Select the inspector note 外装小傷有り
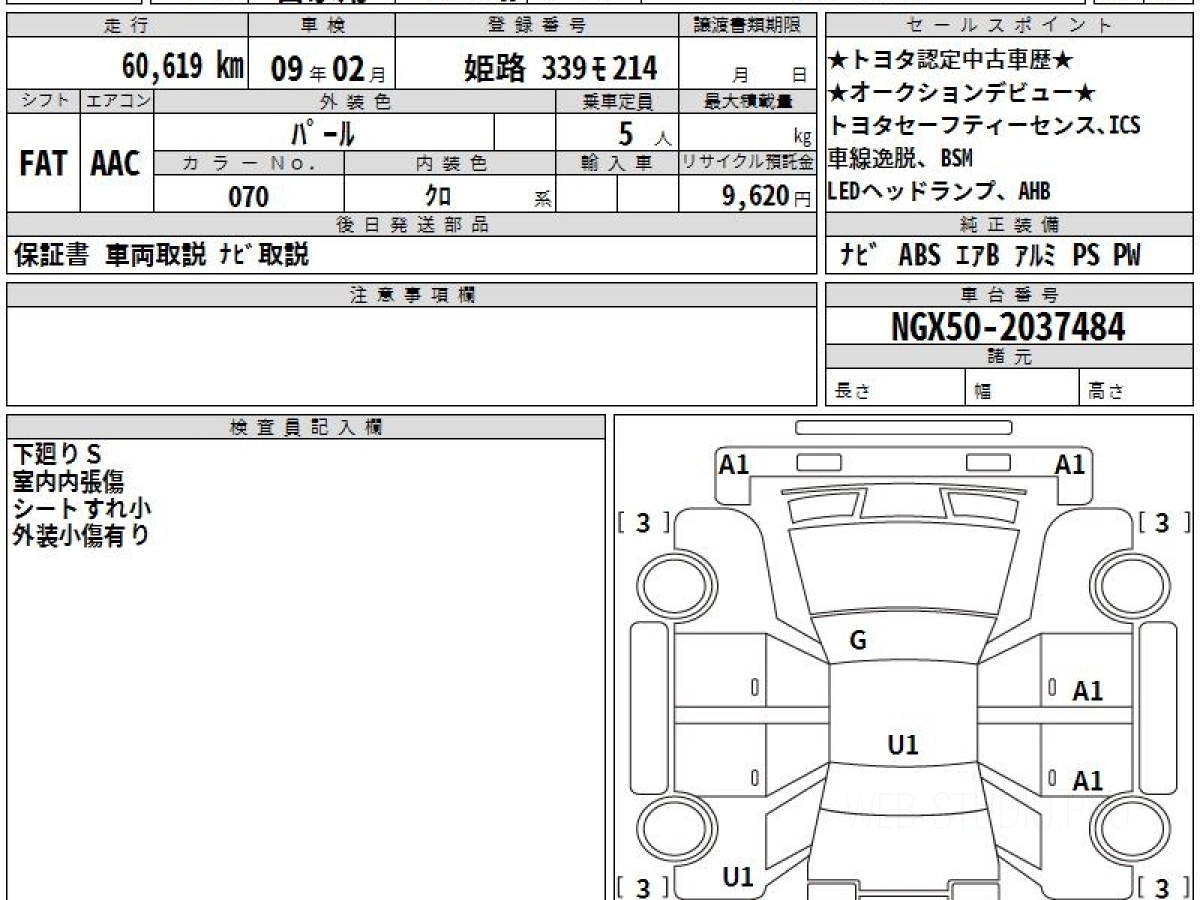The height and width of the screenshot is (900, 1200). (81, 536)
